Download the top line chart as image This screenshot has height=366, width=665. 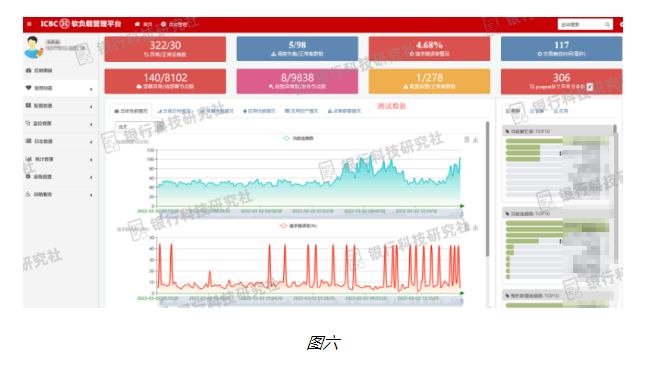pos(476,140)
